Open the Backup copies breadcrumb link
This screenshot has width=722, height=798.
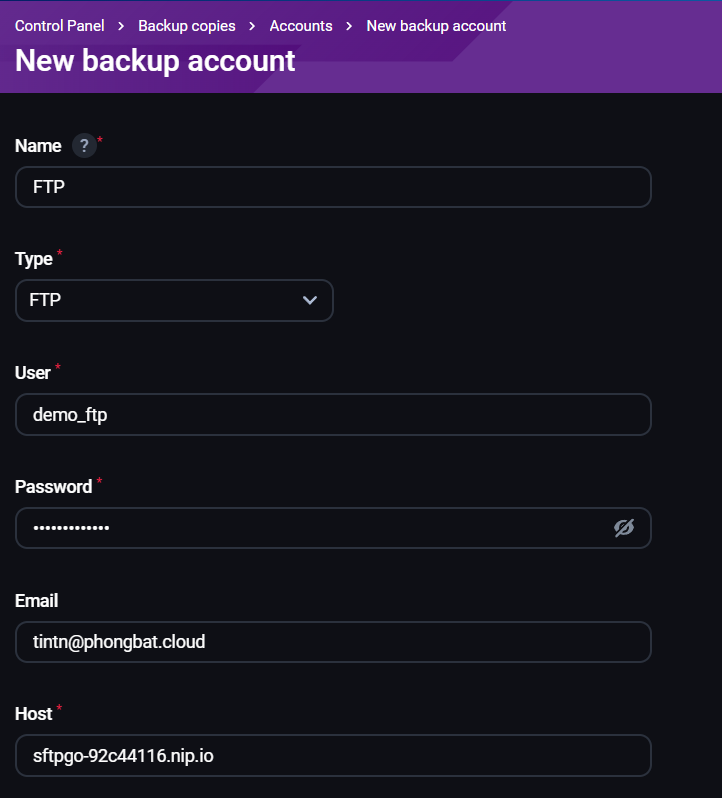(187, 26)
